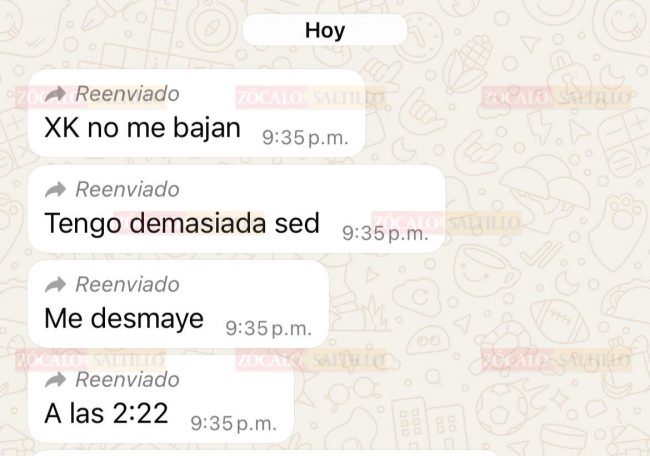The width and height of the screenshot is (650, 456).
Task: Select the message text "Tengo demasiada sed"
Action: point(182,223)
